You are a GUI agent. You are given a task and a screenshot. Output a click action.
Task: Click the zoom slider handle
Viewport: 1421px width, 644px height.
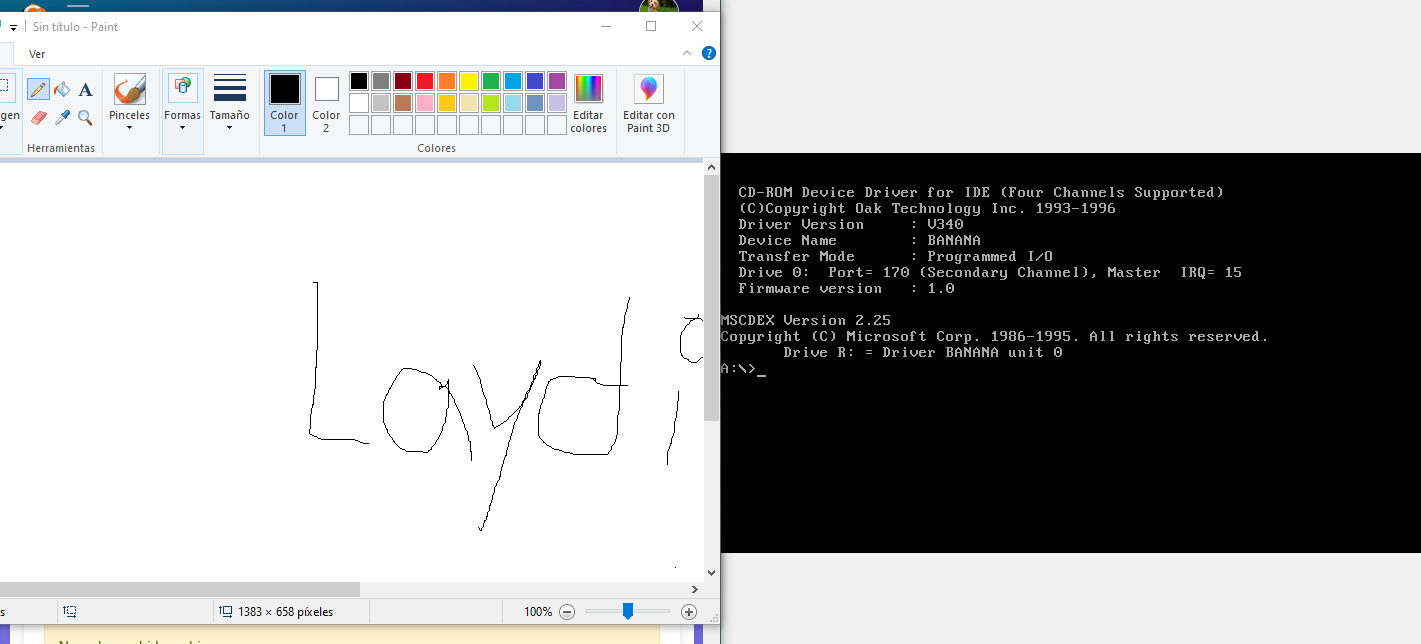click(627, 611)
